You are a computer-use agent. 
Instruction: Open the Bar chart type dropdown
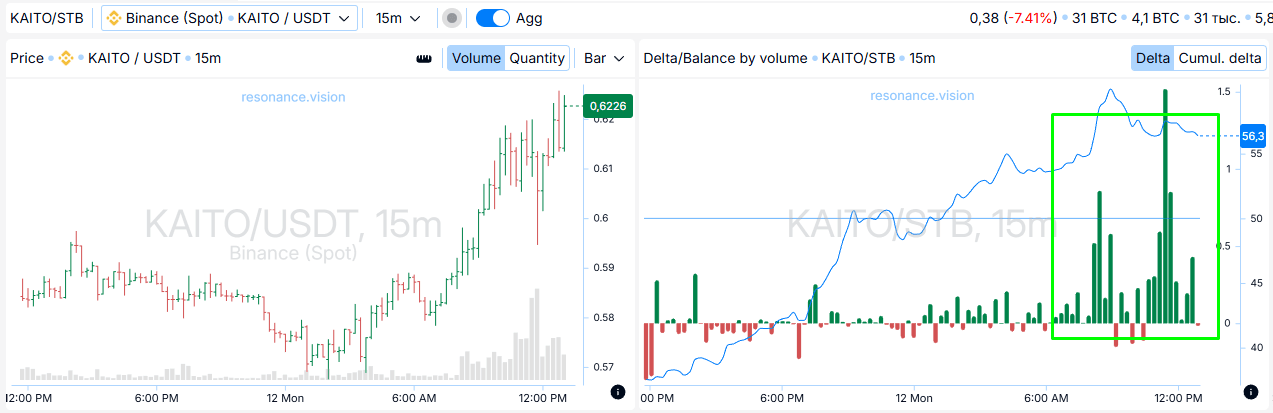pyautogui.click(x=604, y=58)
